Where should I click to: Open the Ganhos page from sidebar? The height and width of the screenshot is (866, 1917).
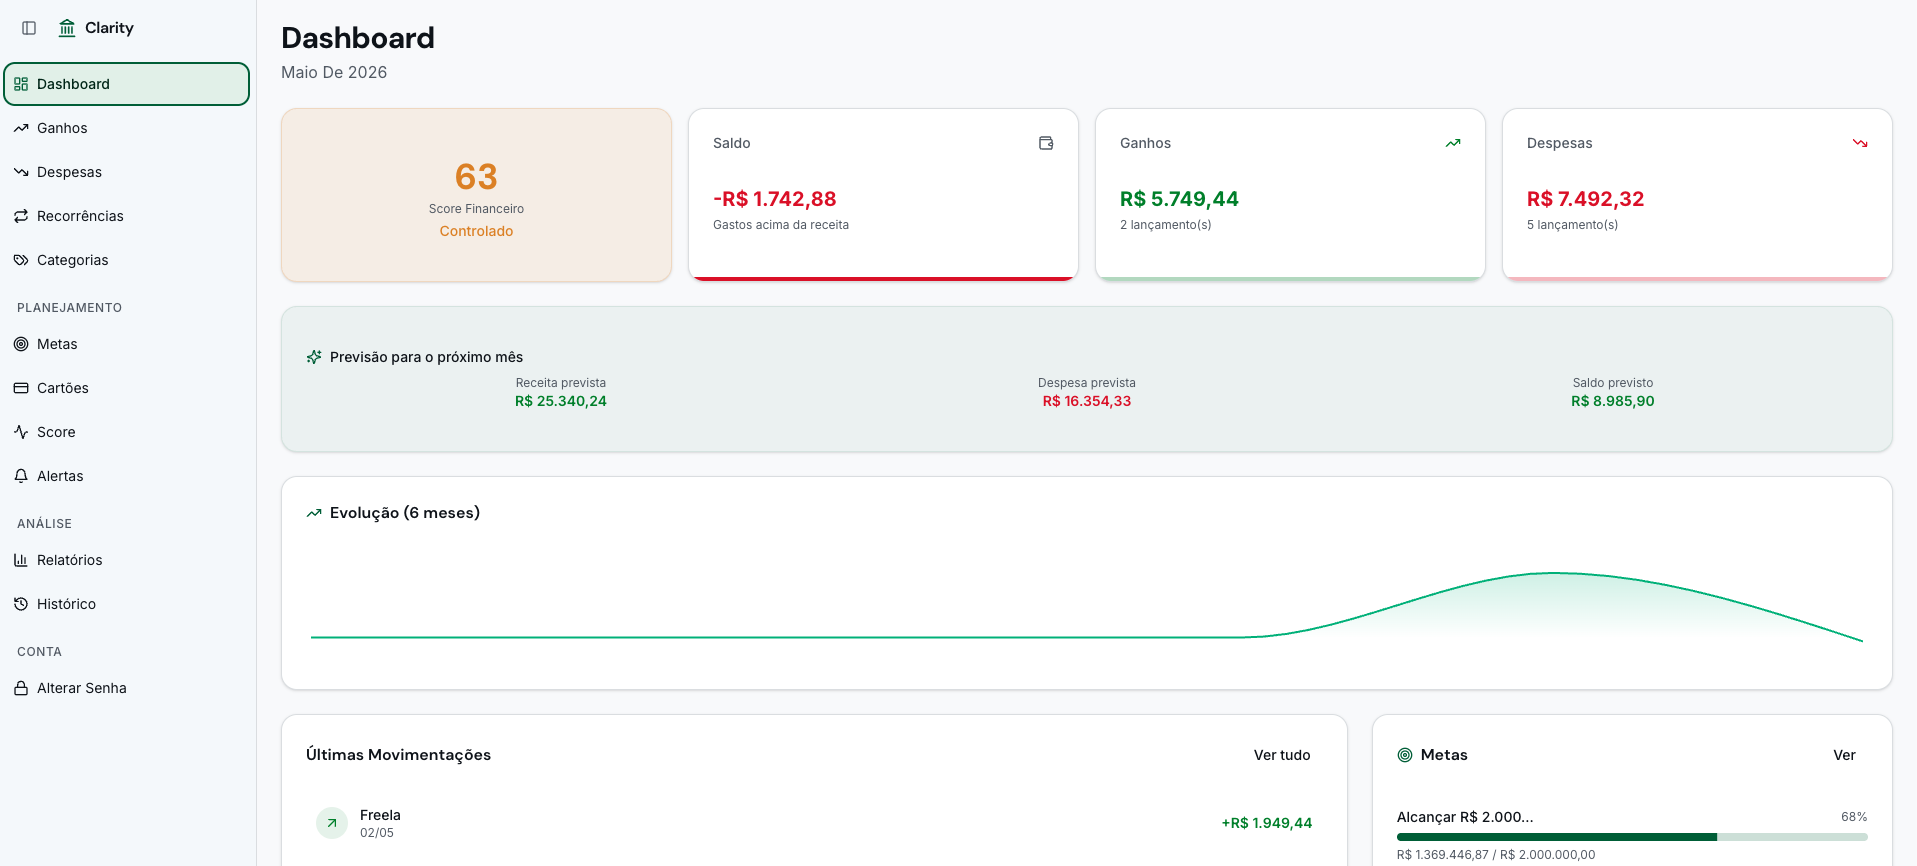click(x=127, y=128)
